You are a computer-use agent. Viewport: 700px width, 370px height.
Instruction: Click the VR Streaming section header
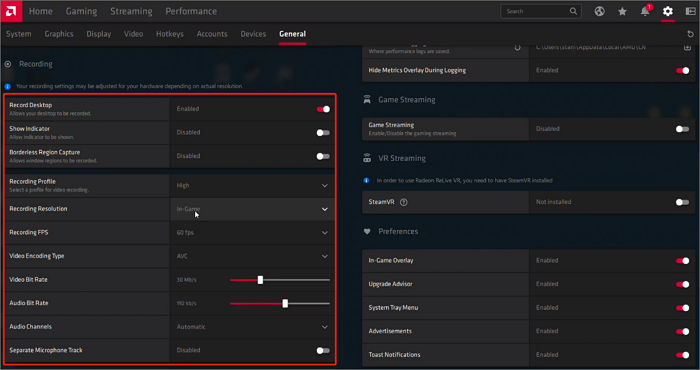(x=402, y=158)
